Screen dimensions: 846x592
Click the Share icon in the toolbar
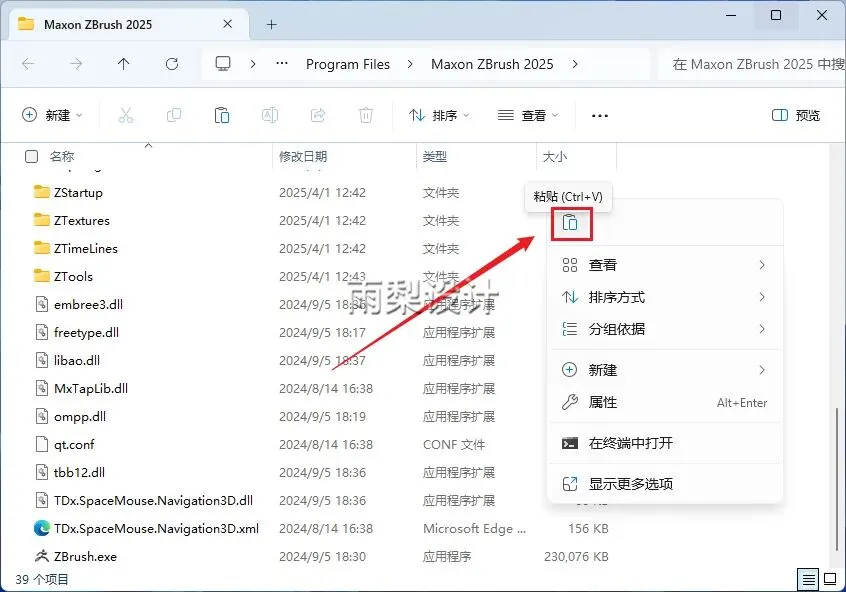point(318,115)
